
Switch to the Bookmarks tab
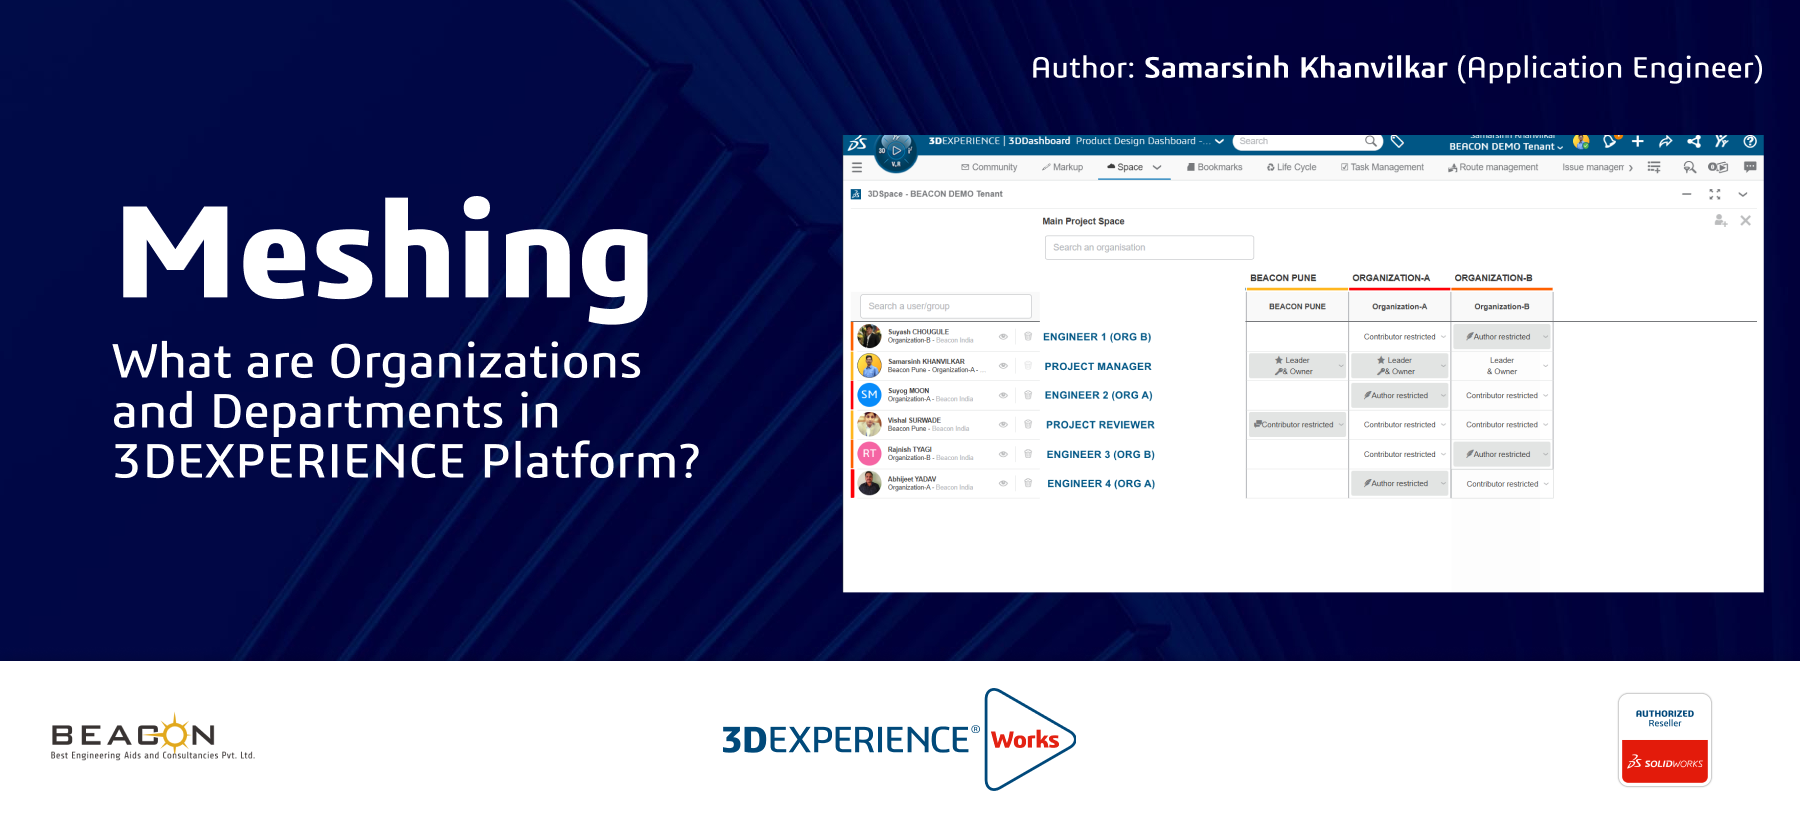point(1214,168)
